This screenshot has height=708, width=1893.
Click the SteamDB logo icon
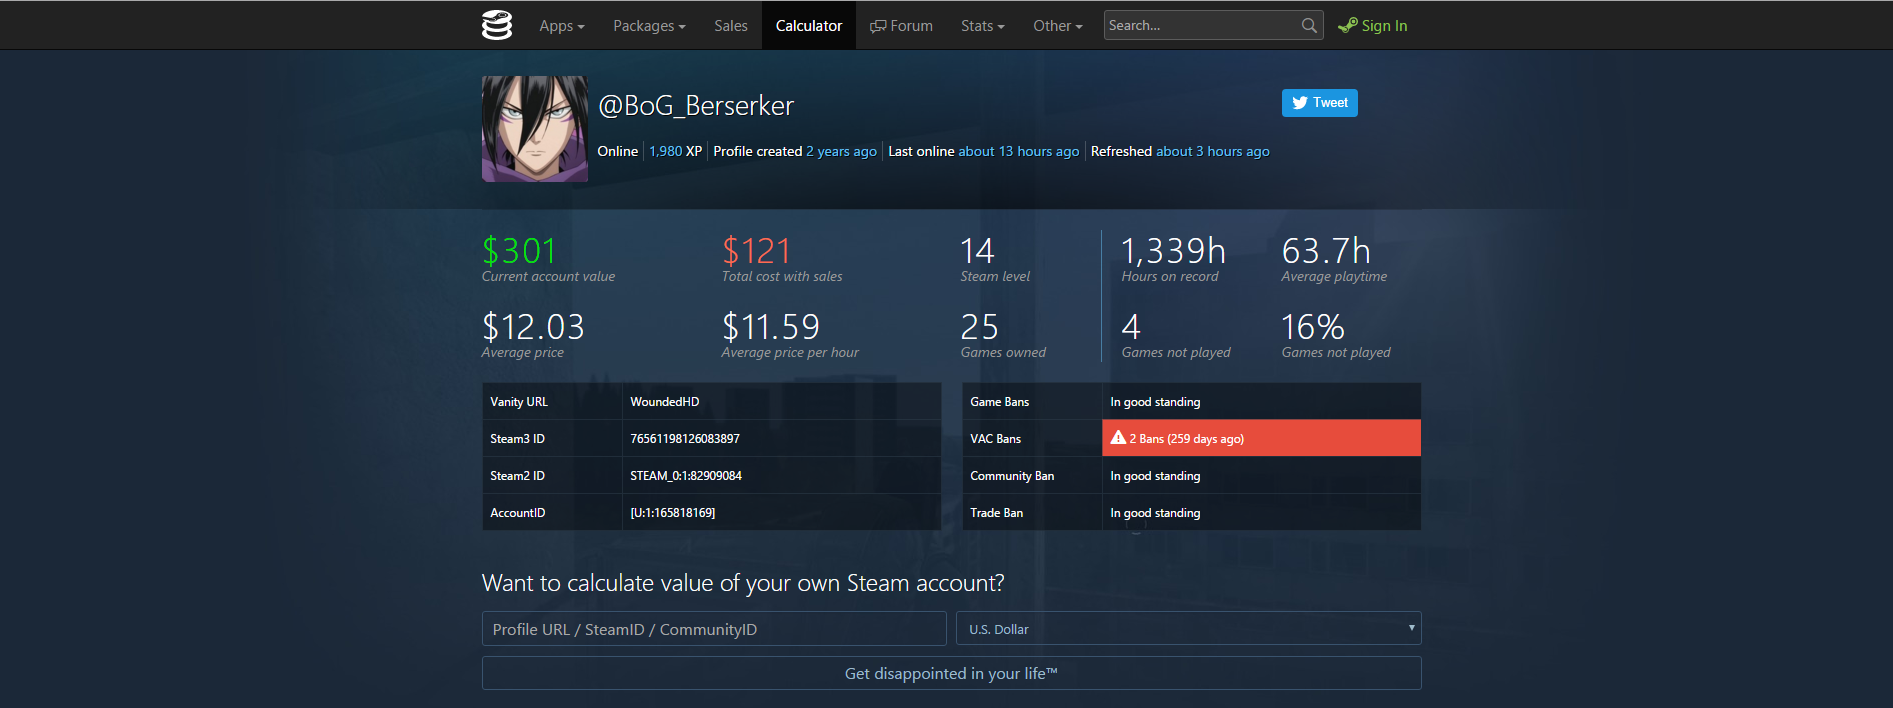click(x=497, y=25)
